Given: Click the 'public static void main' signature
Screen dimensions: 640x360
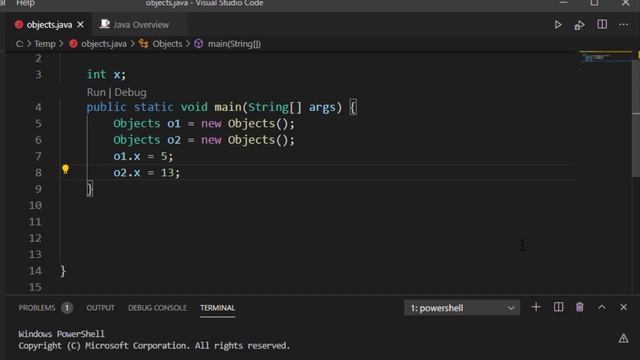Looking at the screenshot, I should [222, 107].
